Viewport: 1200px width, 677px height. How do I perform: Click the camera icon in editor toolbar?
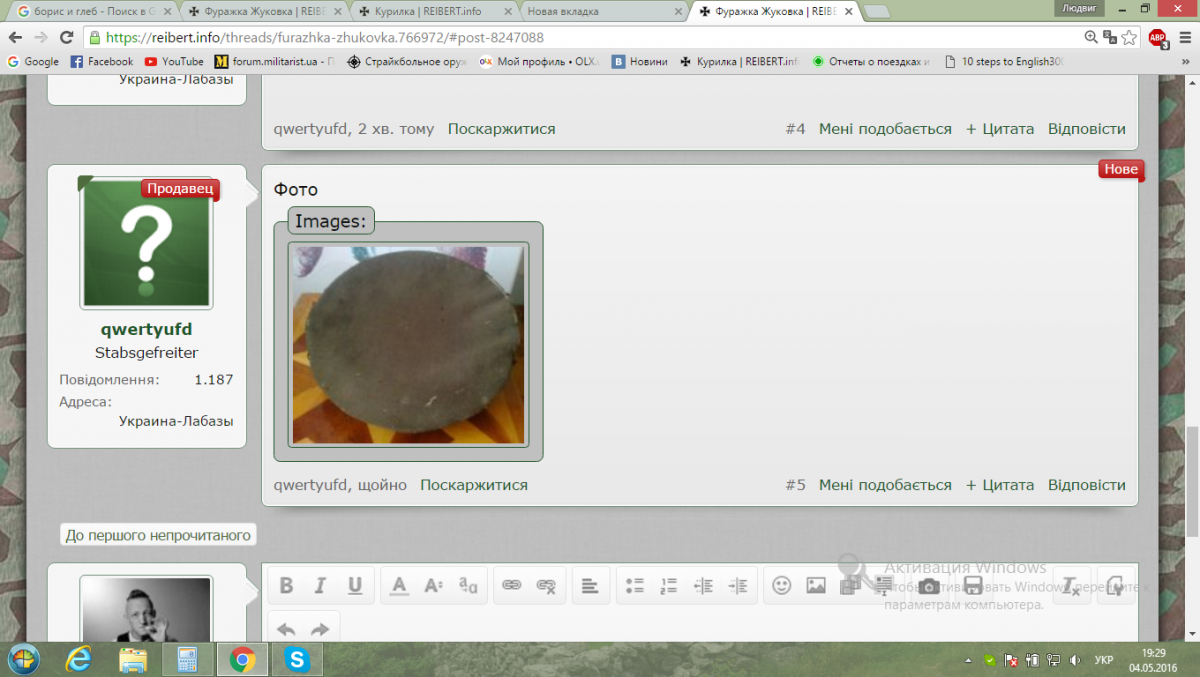pos(929,586)
